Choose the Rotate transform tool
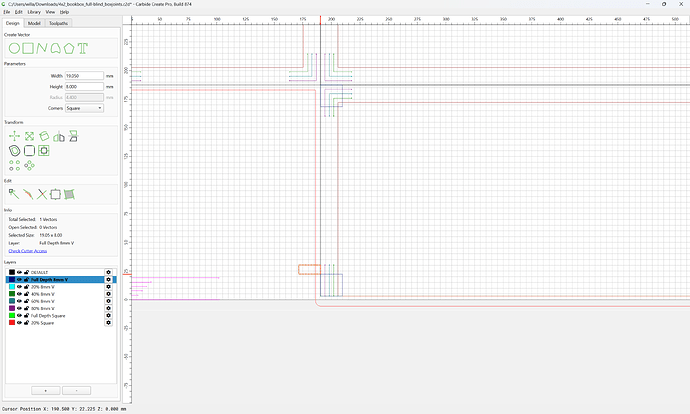This screenshot has height=414, width=690. click(44, 136)
